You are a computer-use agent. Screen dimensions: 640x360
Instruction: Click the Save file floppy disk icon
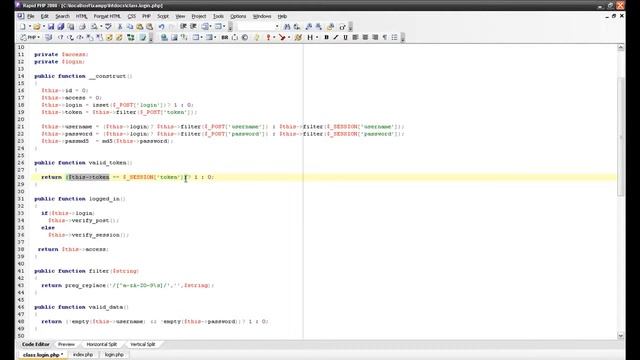(x=51, y=27)
